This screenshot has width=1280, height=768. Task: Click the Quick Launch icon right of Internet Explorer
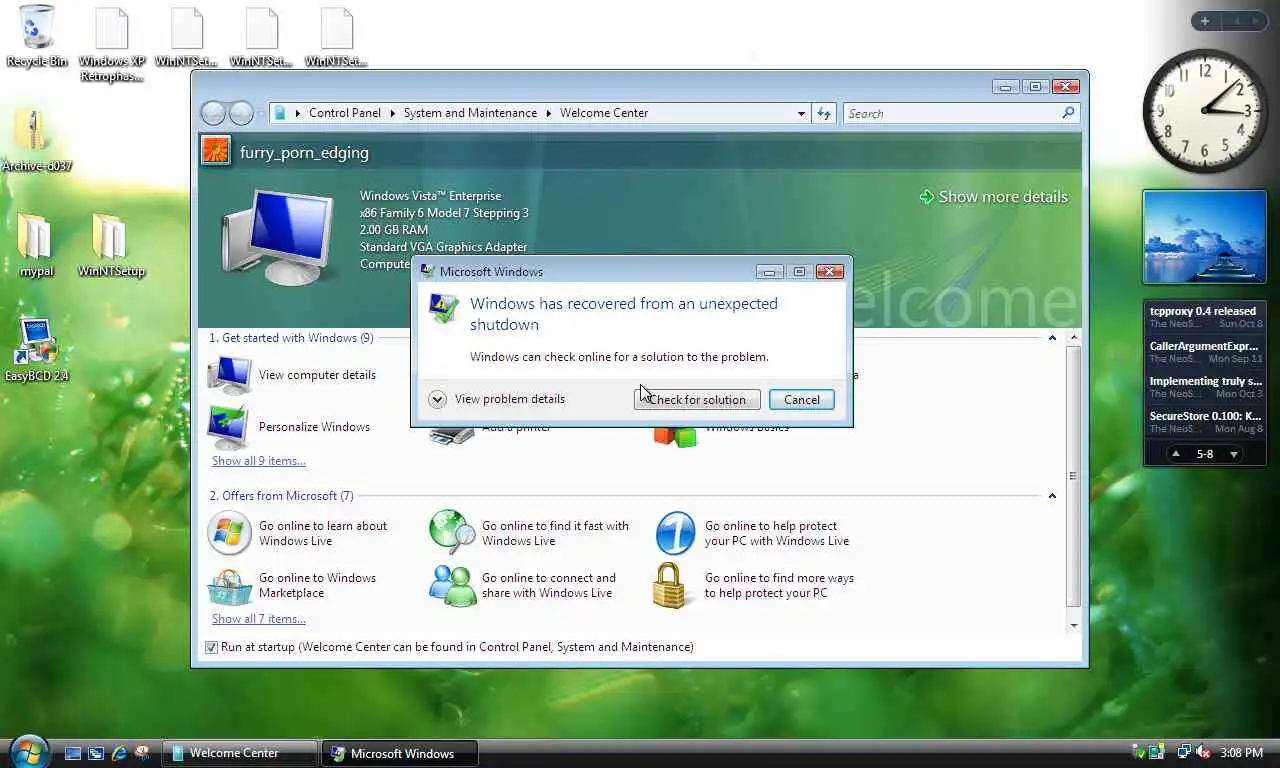pos(142,753)
